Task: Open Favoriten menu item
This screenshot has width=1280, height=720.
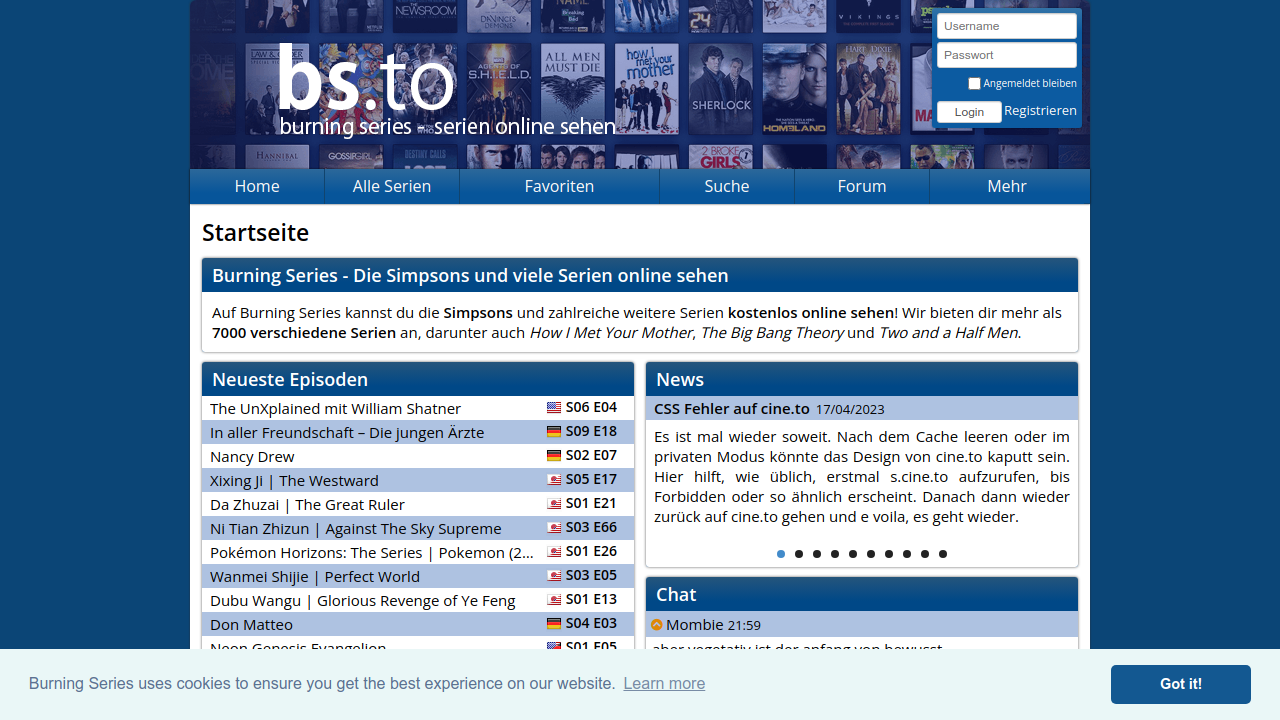Action: click(x=559, y=186)
